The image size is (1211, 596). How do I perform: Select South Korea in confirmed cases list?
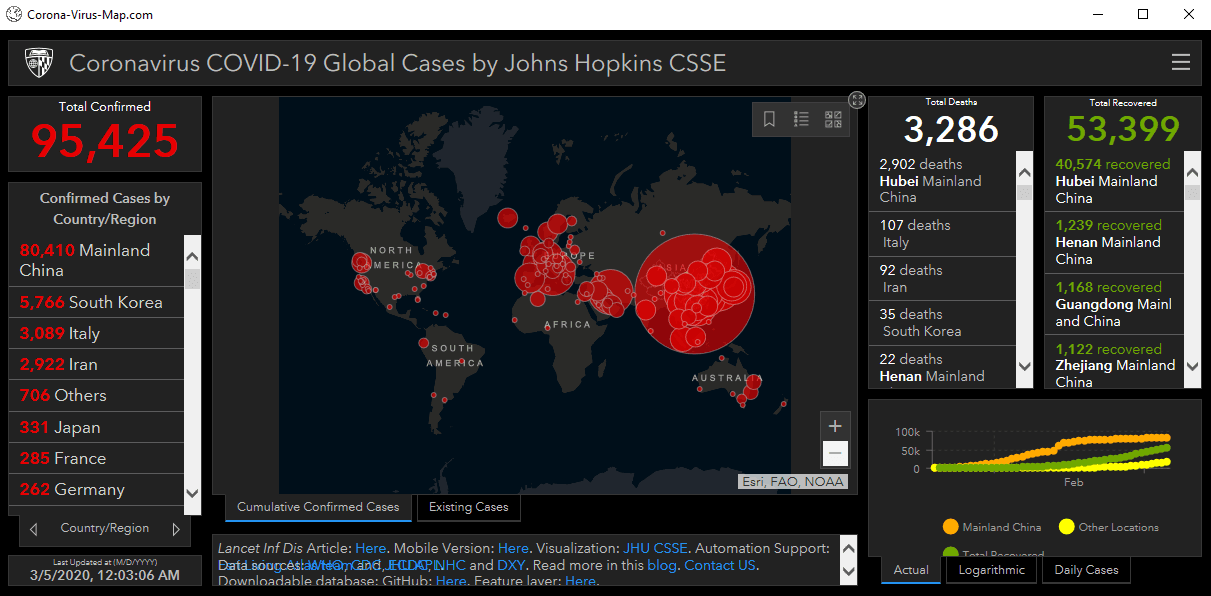pyautogui.click(x=97, y=302)
